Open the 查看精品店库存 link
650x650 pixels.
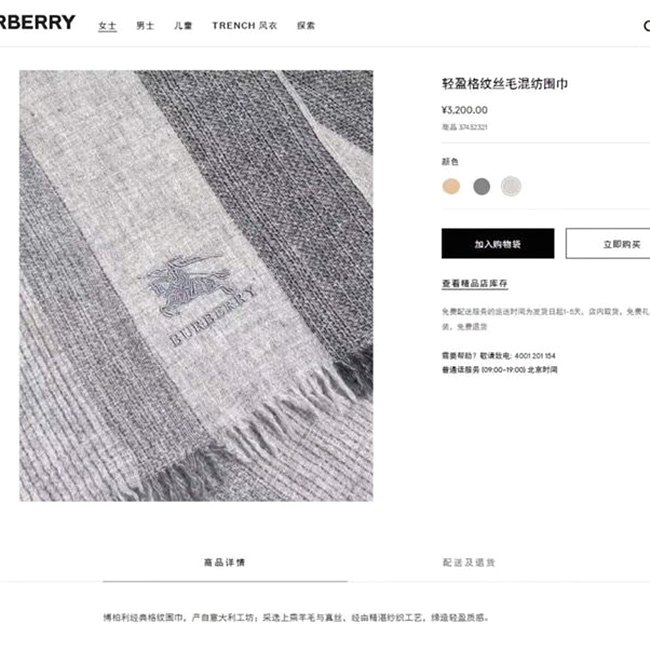pyautogui.click(x=475, y=284)
